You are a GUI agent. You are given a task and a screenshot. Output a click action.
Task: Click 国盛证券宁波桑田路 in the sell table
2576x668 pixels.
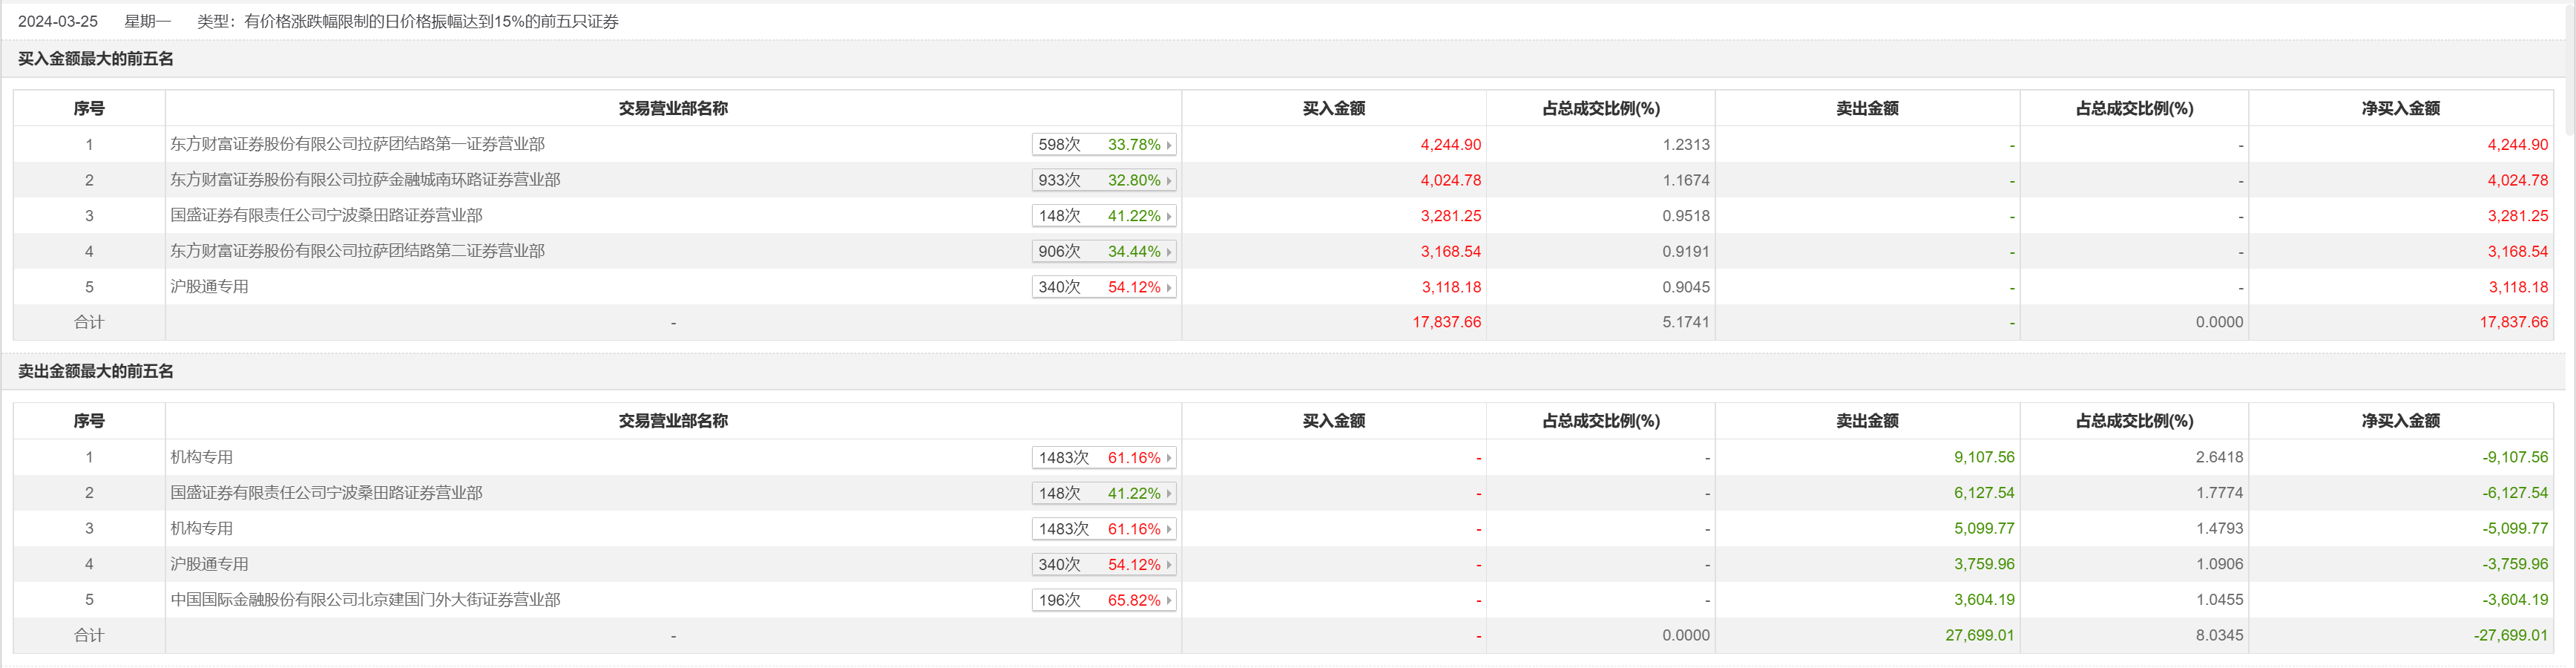tap(326, 493)
